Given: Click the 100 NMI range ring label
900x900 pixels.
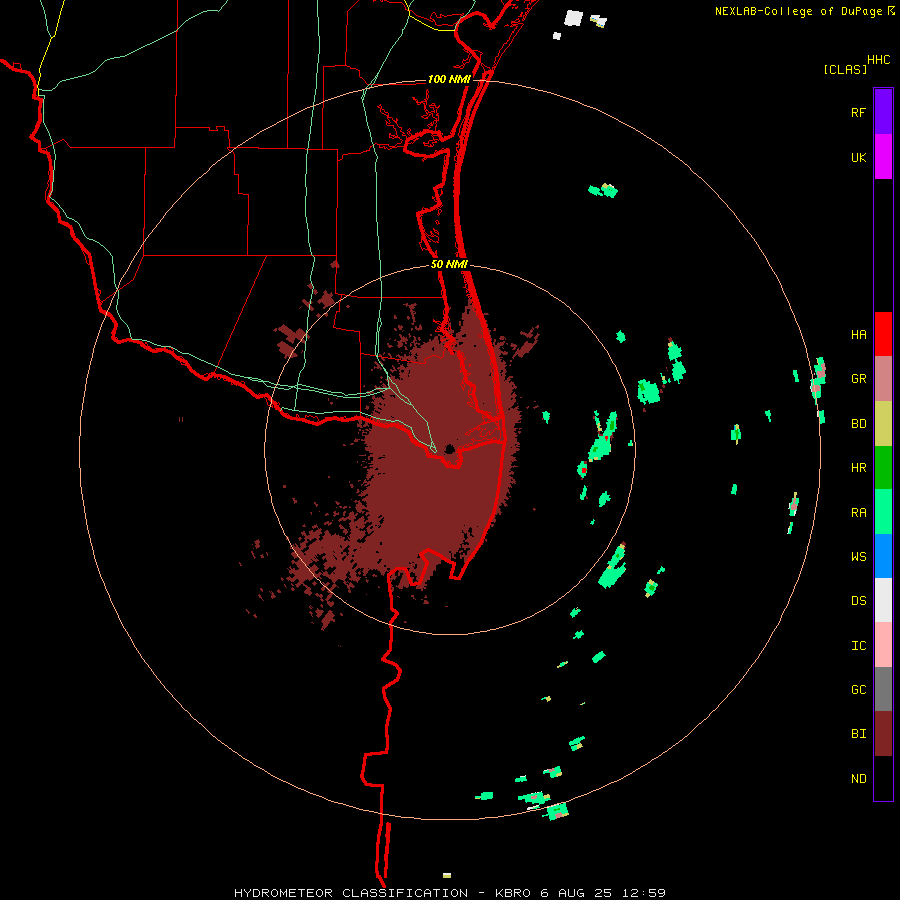Looking at the screenshot, I should tap(449, 79).
